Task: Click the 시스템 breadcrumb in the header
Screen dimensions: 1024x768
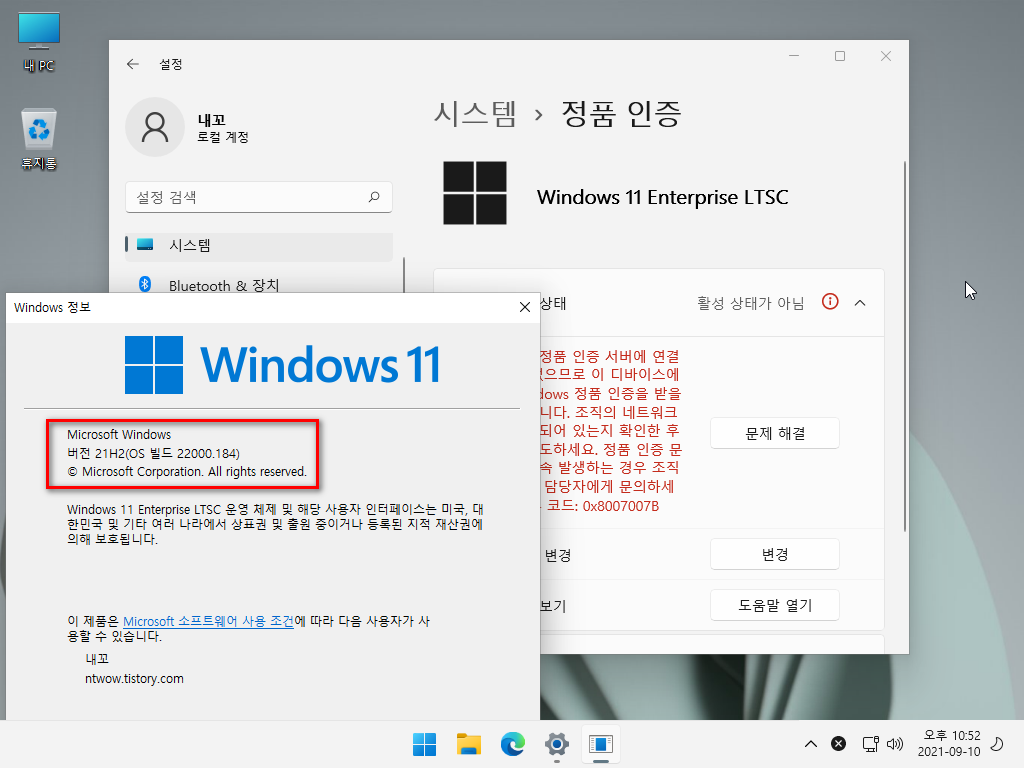Action: [x=475, y=114]
